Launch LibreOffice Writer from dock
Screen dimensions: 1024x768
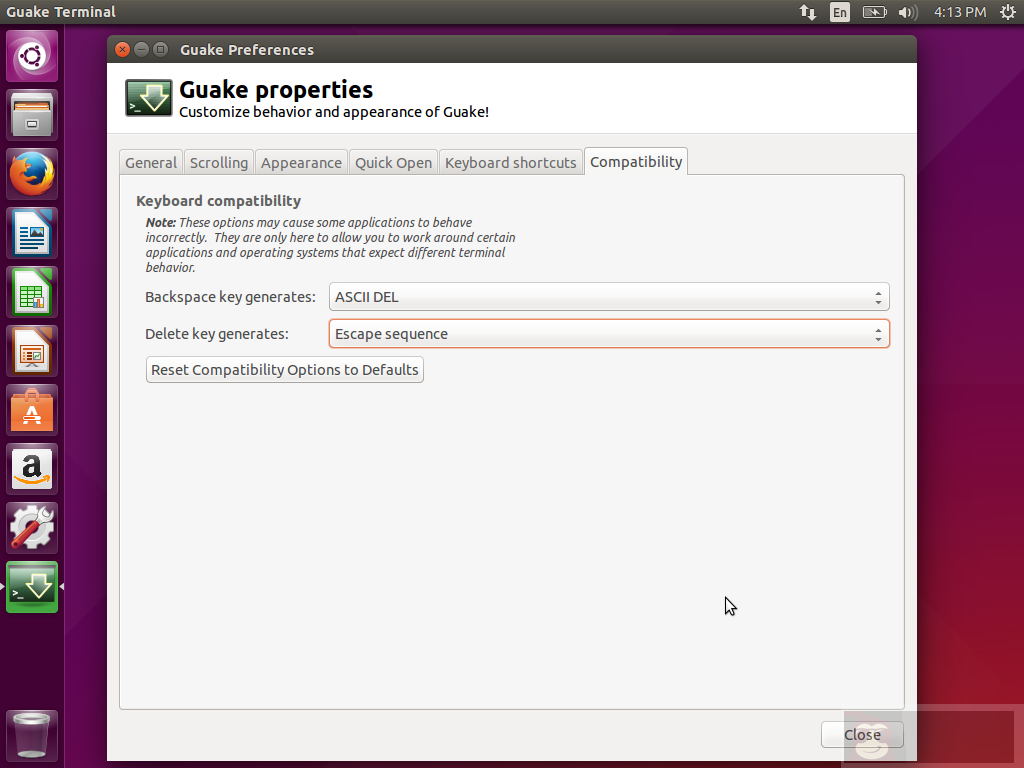click(32, 233)
